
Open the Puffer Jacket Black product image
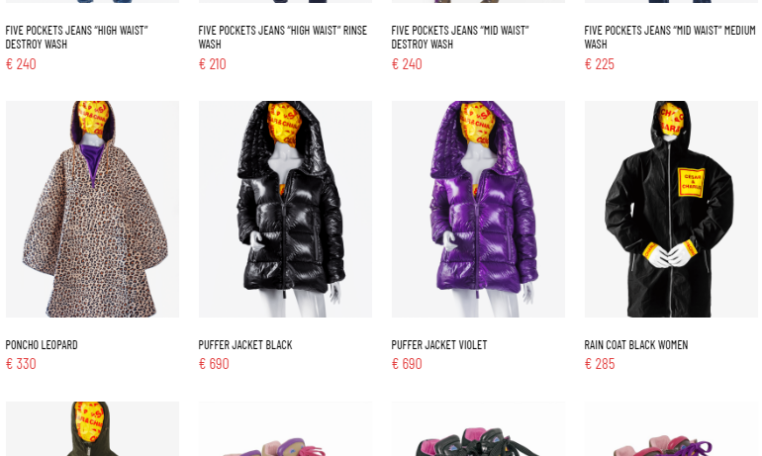tap(285, 209)
